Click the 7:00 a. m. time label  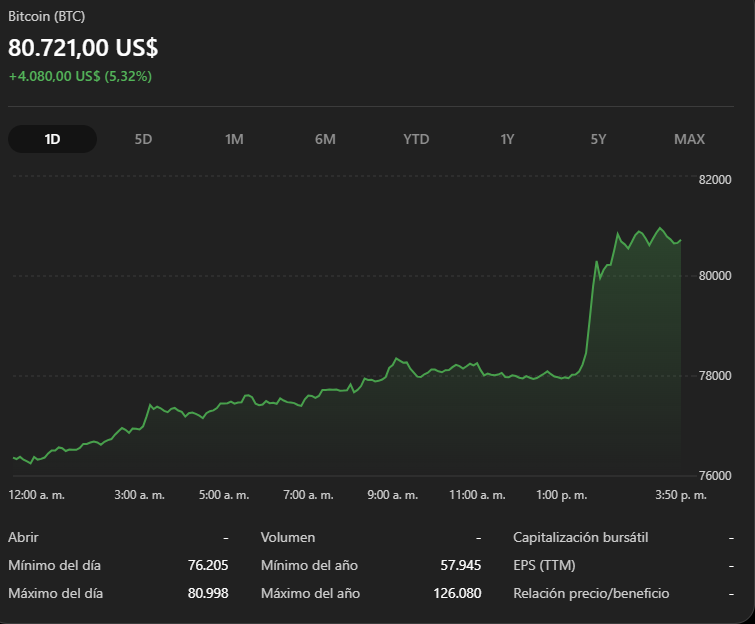tap(309, 495)
